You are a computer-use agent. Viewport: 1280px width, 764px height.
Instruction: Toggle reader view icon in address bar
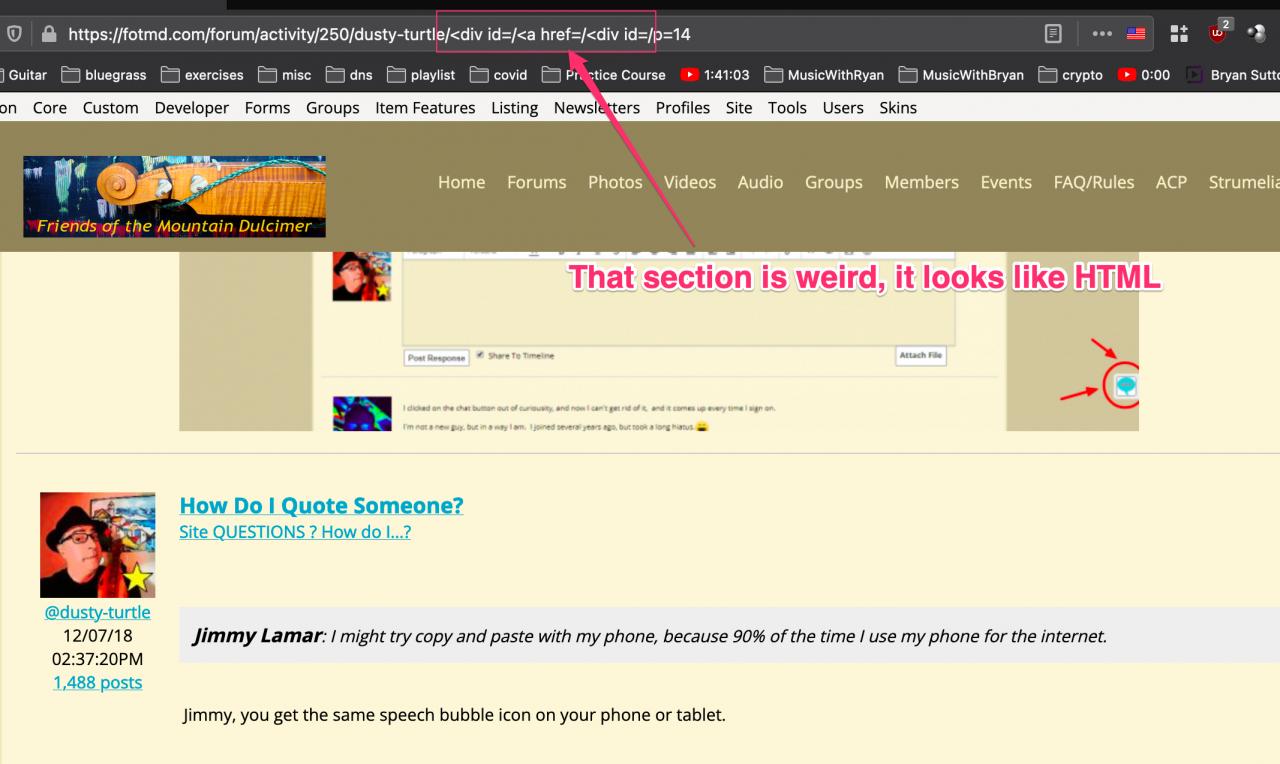pos(1053,34)
